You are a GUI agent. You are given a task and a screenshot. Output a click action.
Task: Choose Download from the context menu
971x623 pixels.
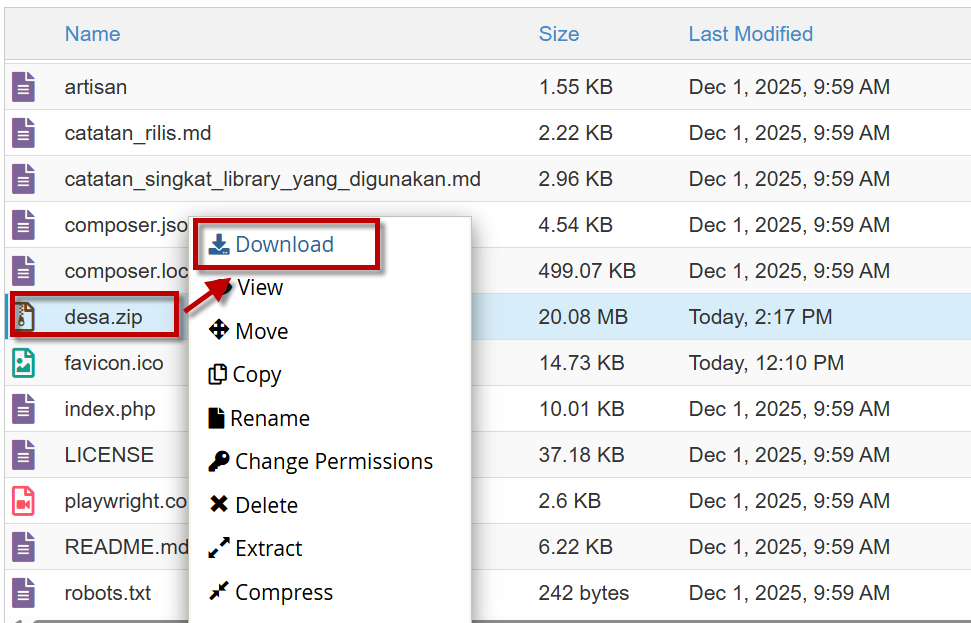(x=284, y=245)
